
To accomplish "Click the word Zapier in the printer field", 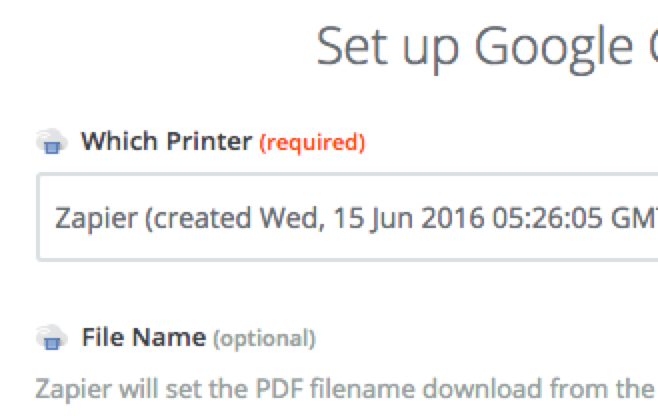I will click(96, 219).
